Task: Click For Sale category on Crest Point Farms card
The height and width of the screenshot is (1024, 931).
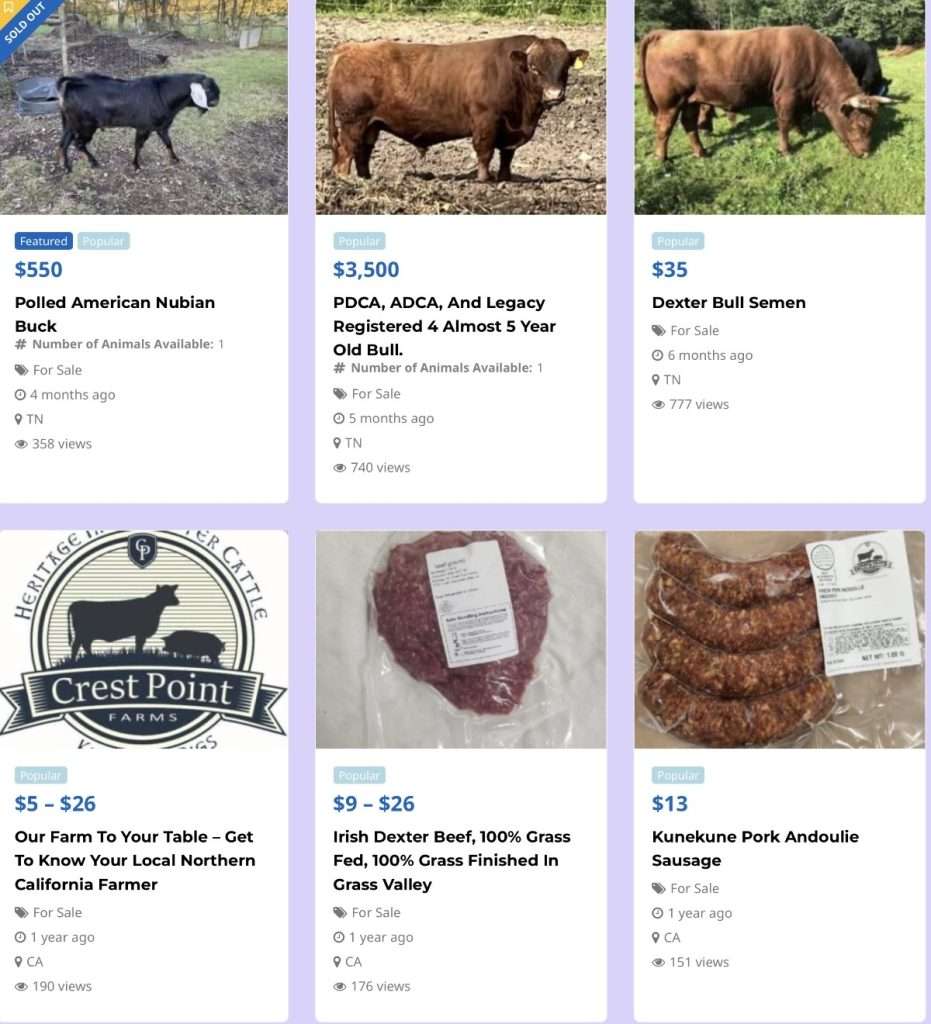Action: point(57,913)
